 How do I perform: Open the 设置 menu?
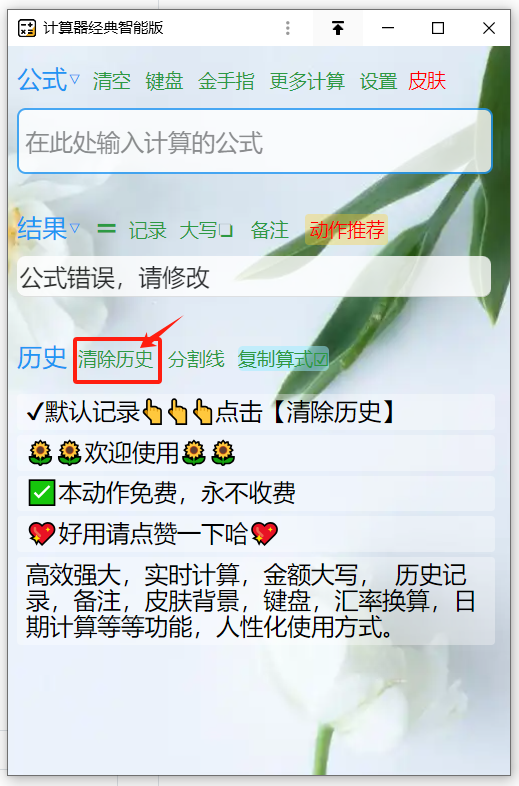[x=379, y=81]
